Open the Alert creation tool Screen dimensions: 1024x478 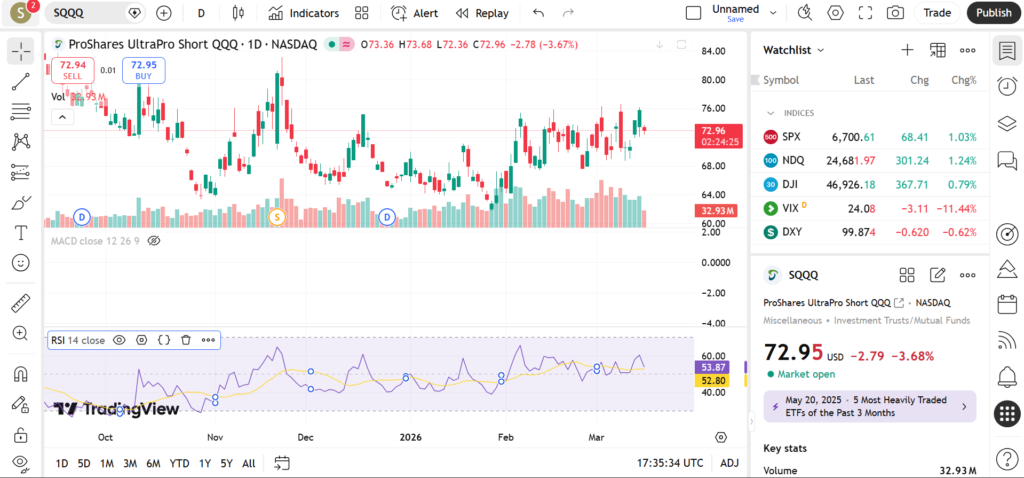coord(414,13)
